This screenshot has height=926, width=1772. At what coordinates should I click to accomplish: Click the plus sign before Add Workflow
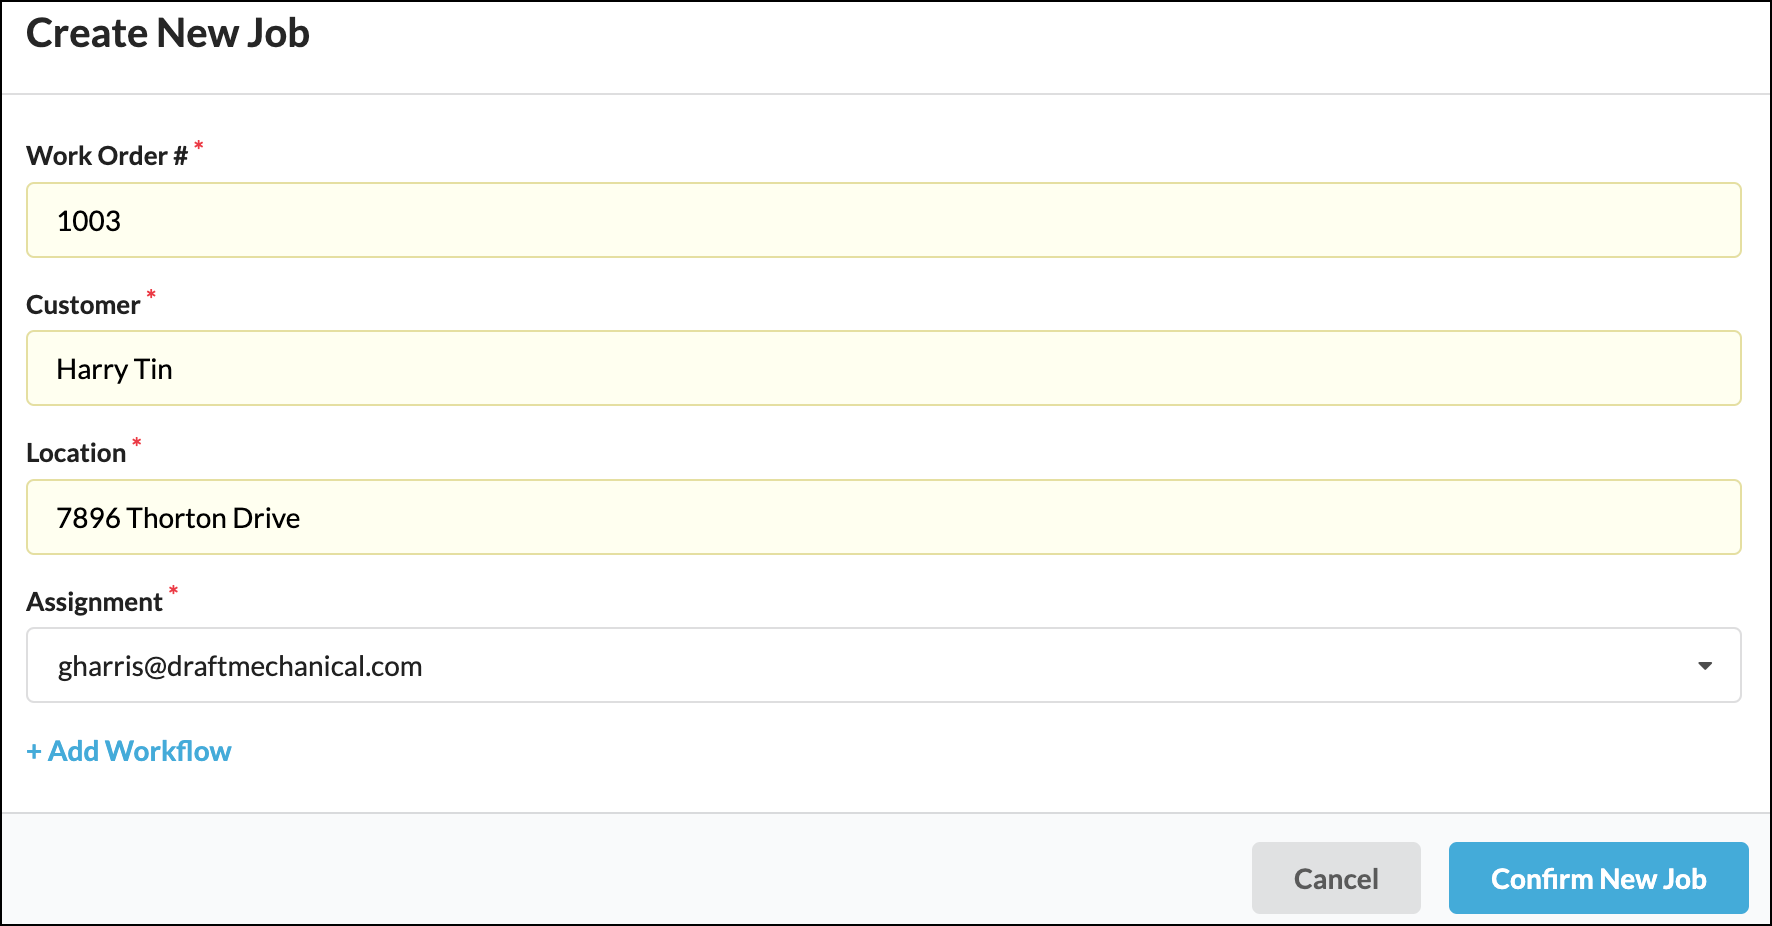[34, 752]
